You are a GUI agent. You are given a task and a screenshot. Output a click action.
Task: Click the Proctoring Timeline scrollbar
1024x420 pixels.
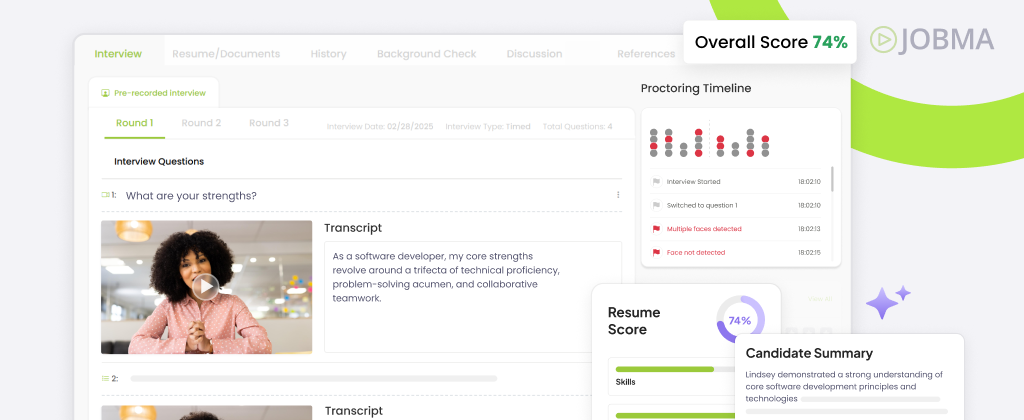832,178
